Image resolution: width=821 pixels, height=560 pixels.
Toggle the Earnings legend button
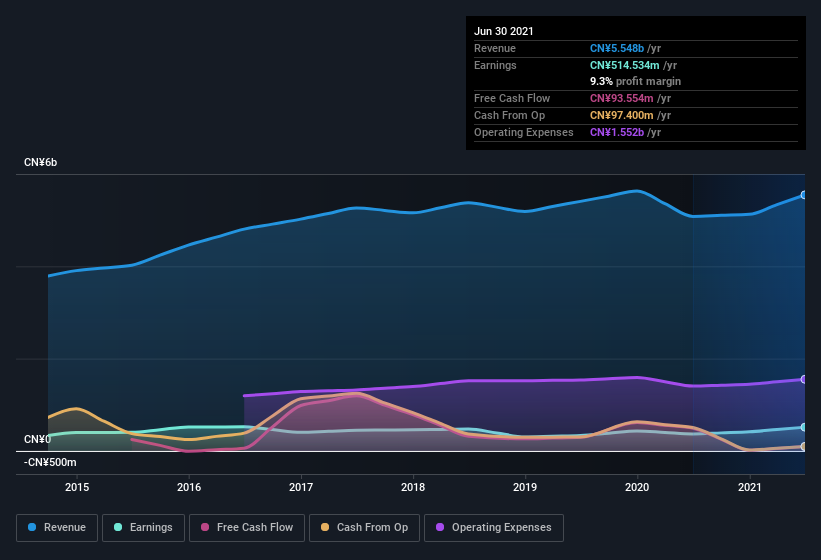[x=143, y=528]
